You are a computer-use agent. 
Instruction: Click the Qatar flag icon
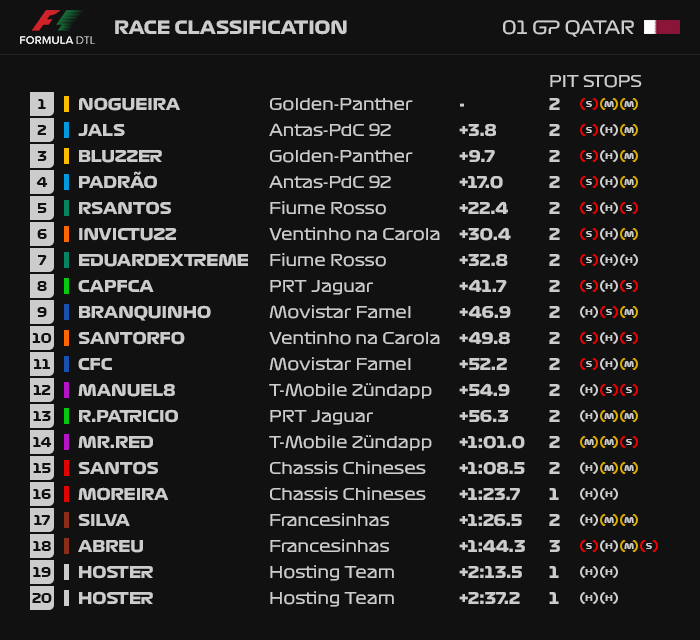tap(662, 27)
